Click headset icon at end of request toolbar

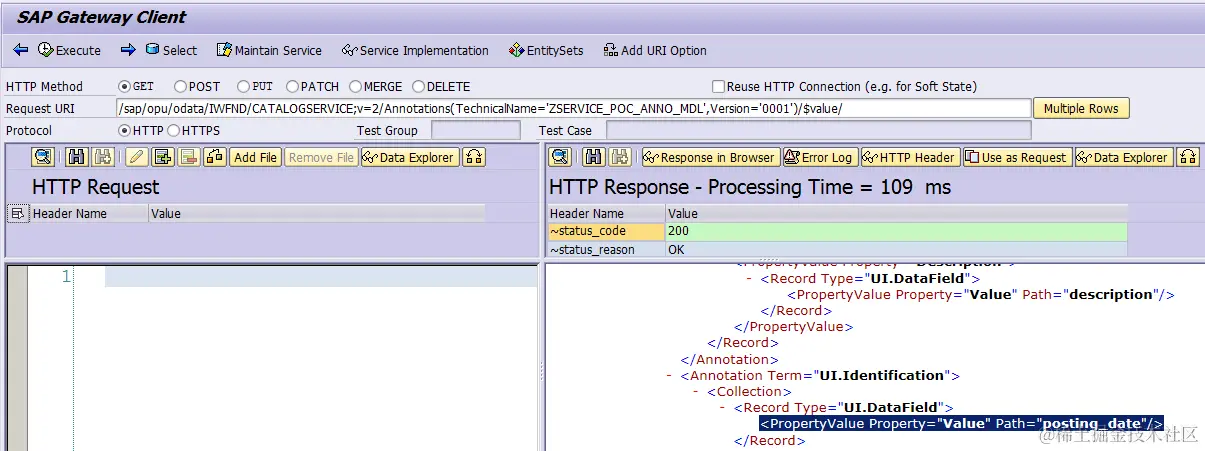[474, 157]
